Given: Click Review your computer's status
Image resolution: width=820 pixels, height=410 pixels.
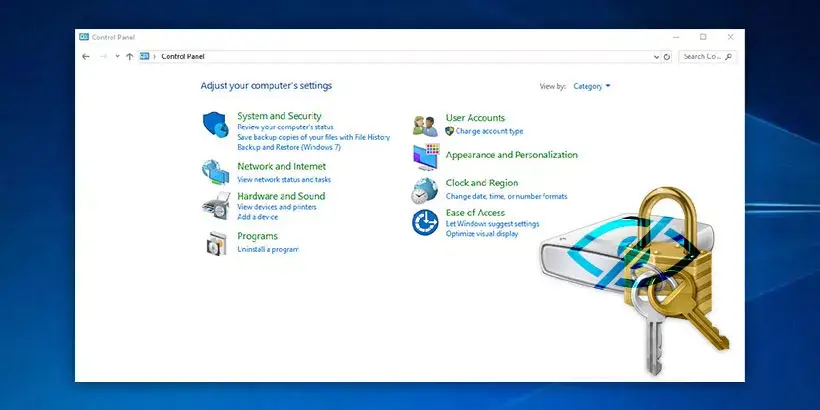Looking at the screenshot, I should pos(285,127).
